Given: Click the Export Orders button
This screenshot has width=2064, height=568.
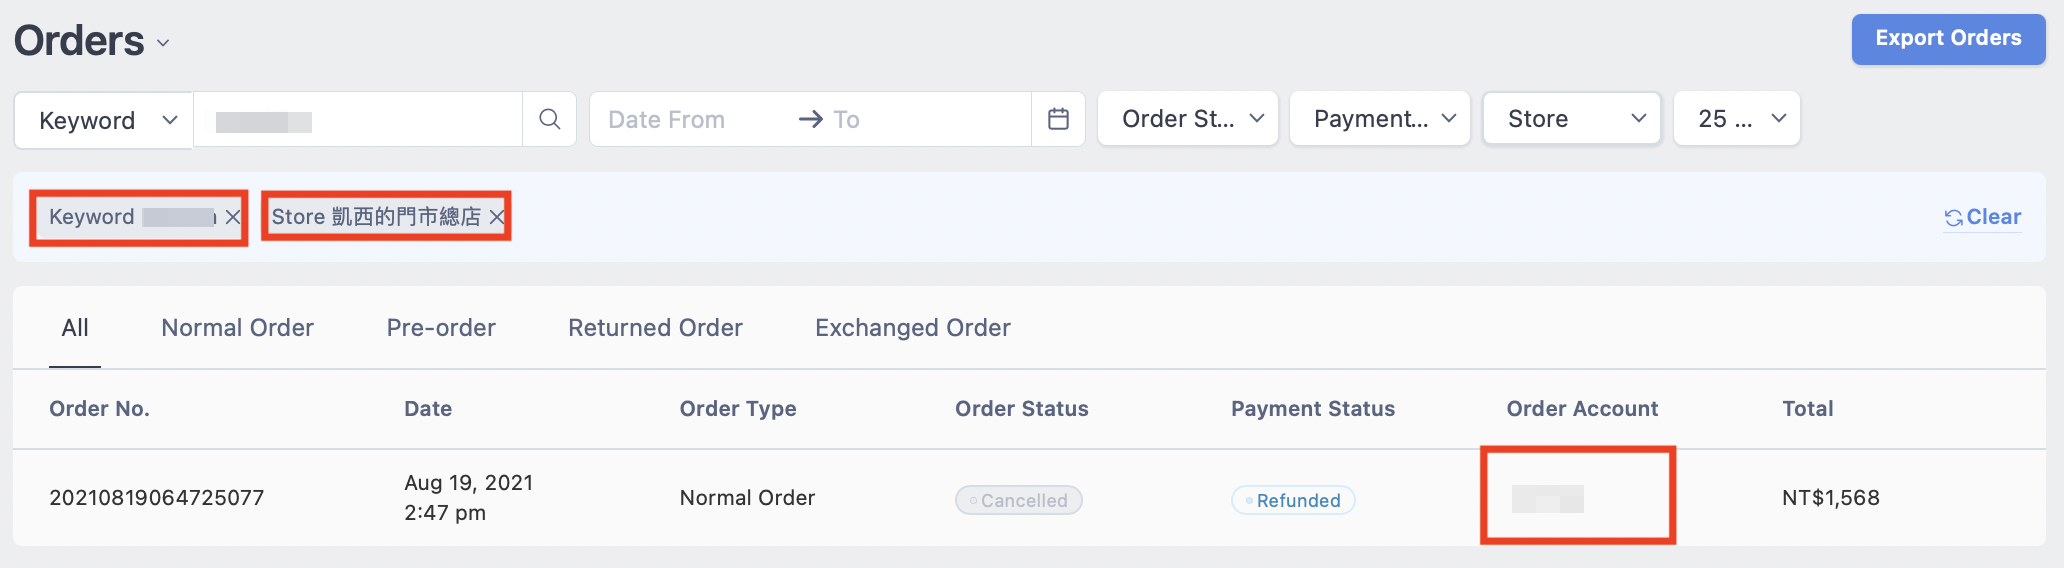Looking at the screenshot, I should [x=1948, y=39].
